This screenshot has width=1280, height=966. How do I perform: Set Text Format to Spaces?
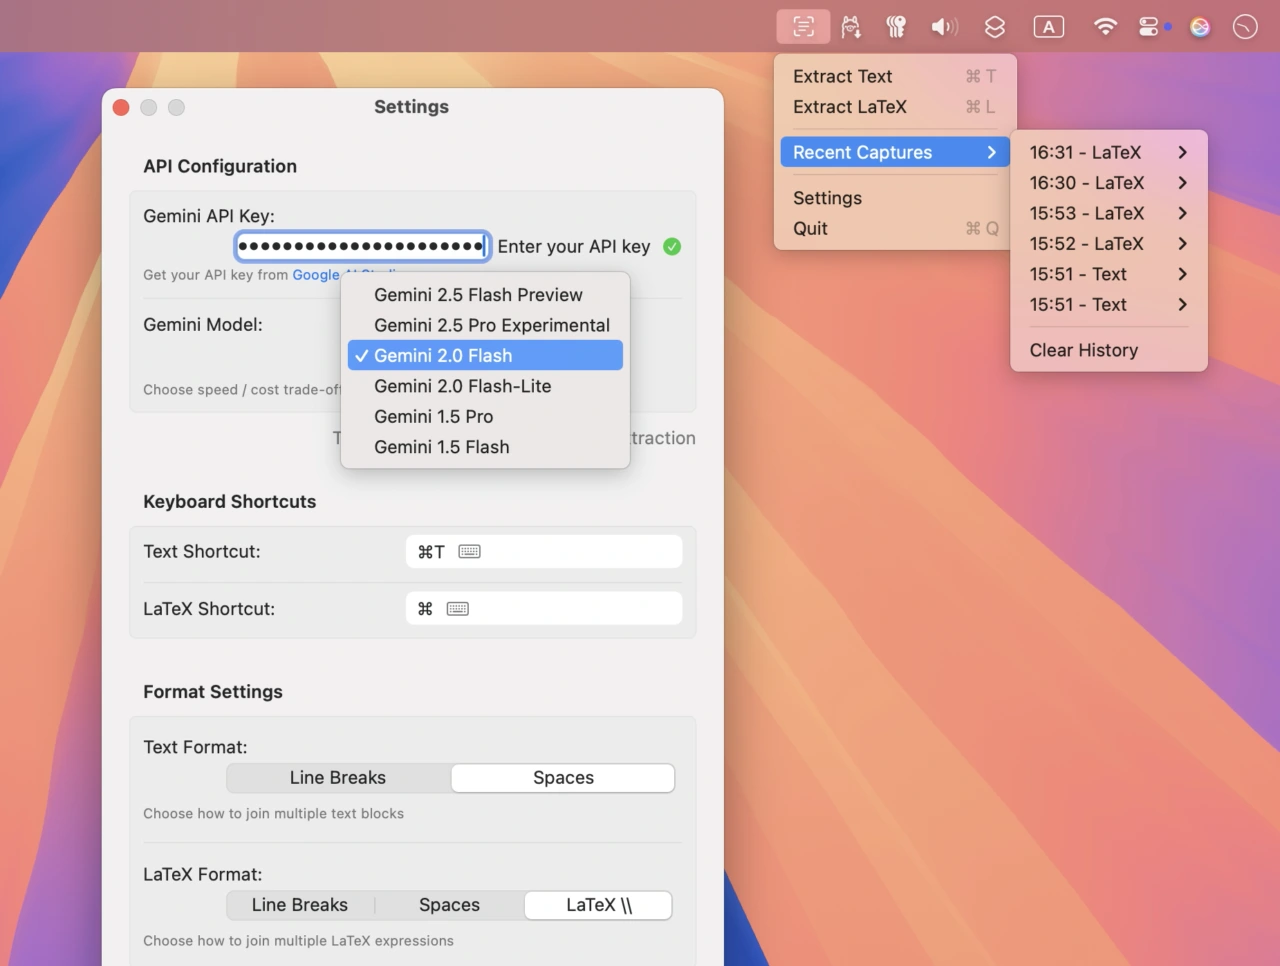[563, 778]
